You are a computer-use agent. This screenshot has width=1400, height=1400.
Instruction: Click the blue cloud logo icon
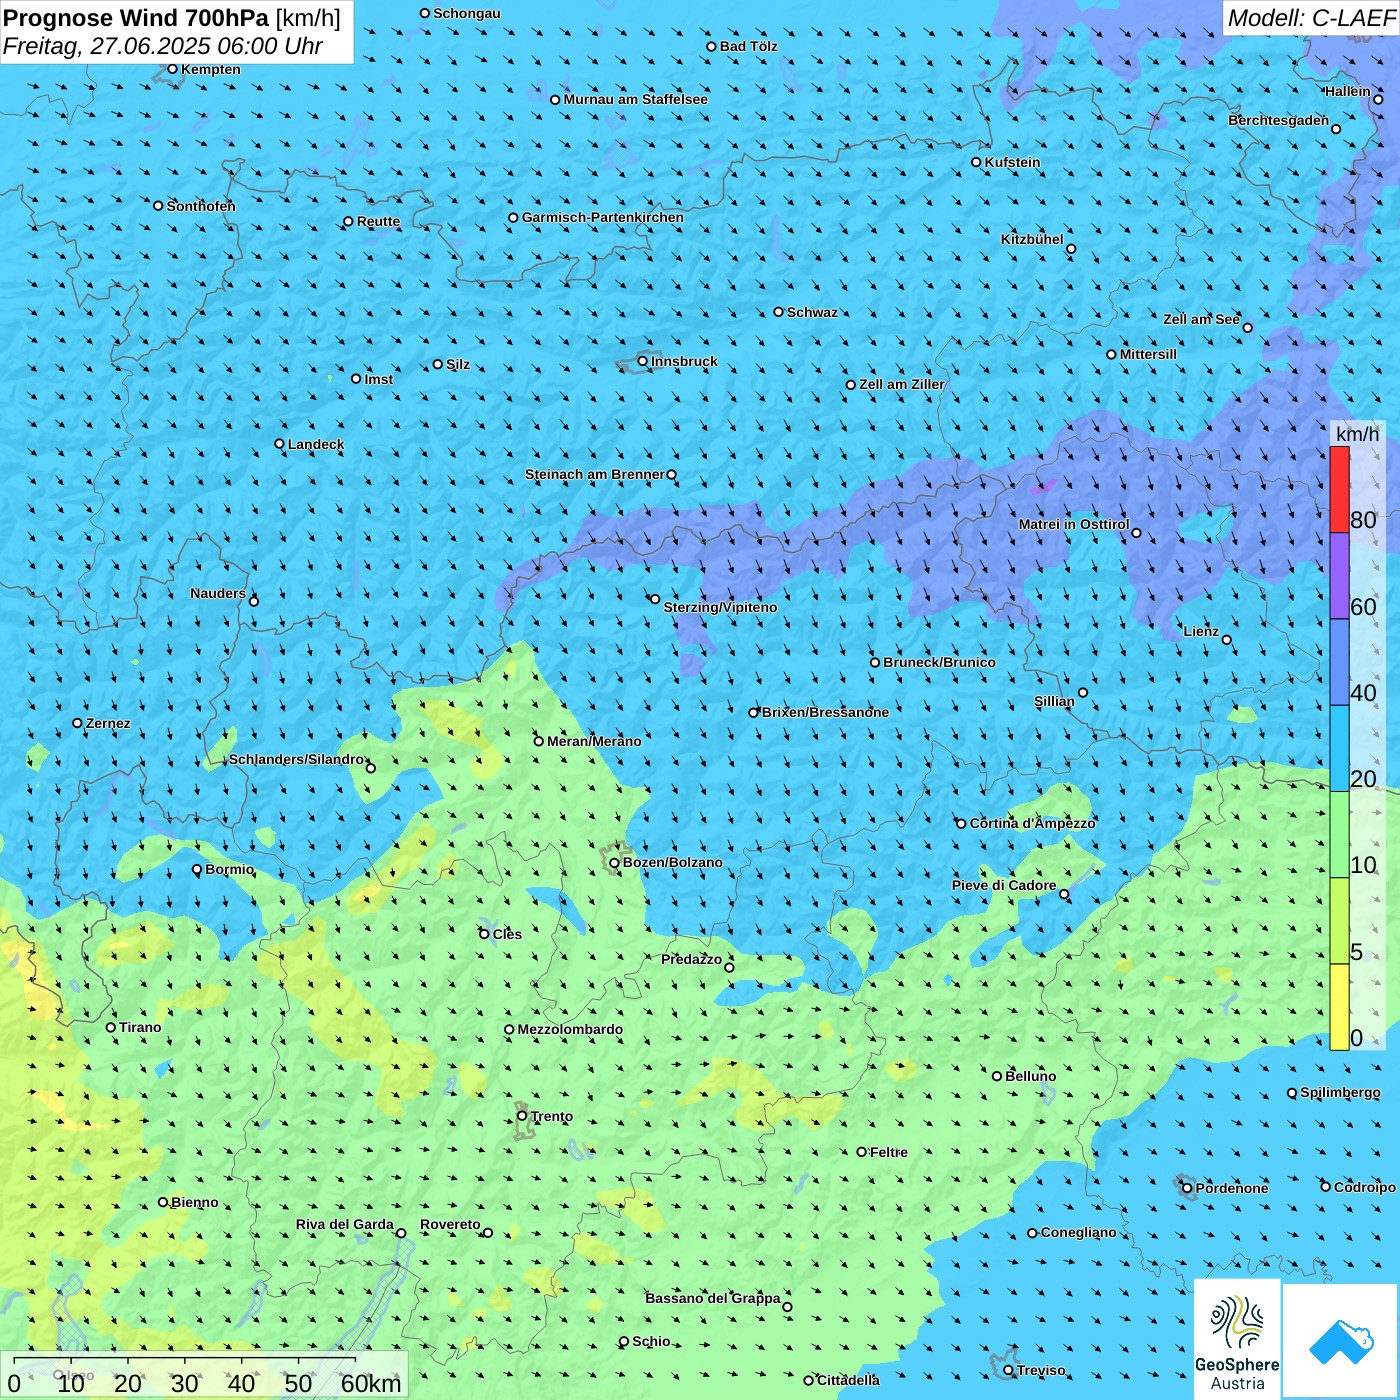coord(1340,1341)
